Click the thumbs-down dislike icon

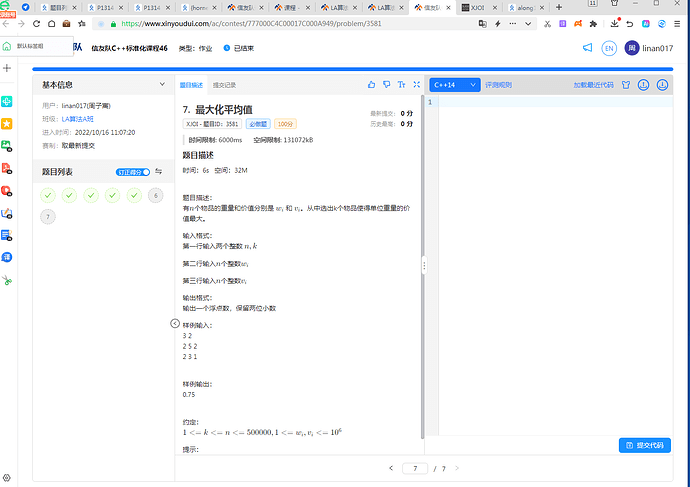tap(386, 84)
